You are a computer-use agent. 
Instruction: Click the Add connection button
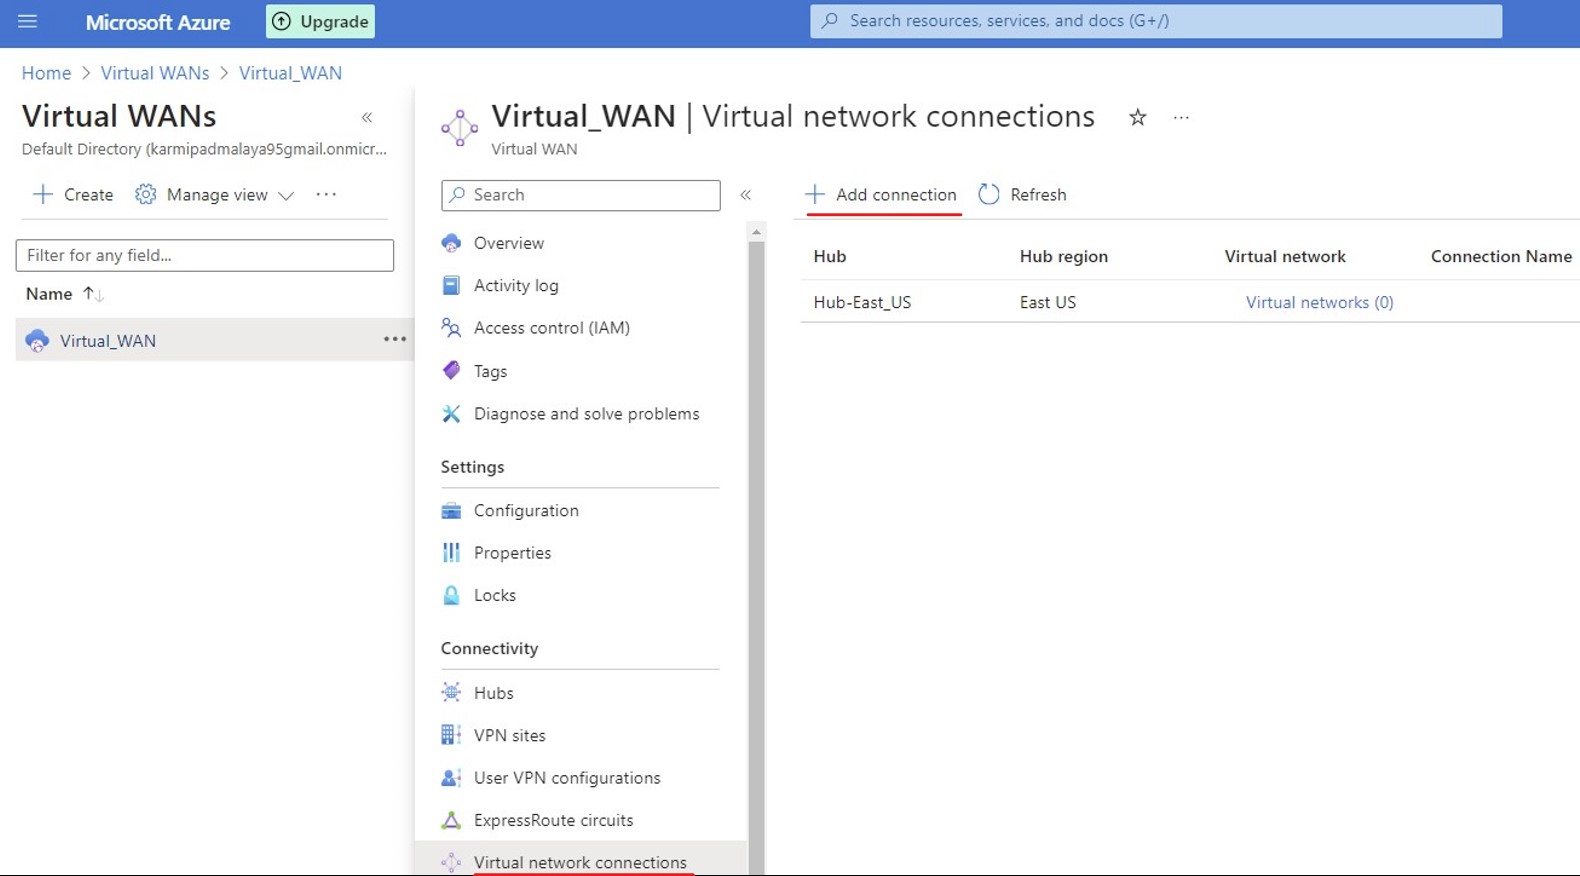[882, 195]
